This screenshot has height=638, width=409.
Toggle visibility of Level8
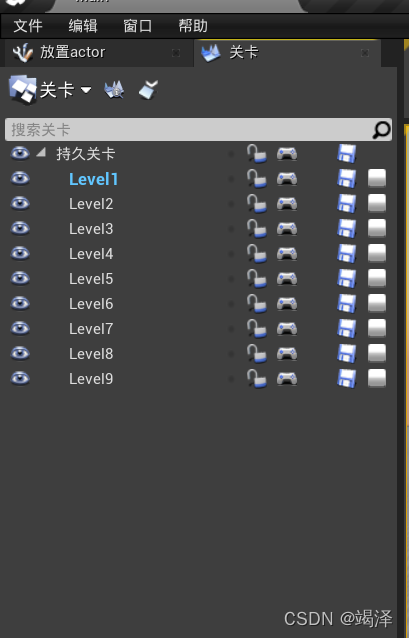[20, 353]
